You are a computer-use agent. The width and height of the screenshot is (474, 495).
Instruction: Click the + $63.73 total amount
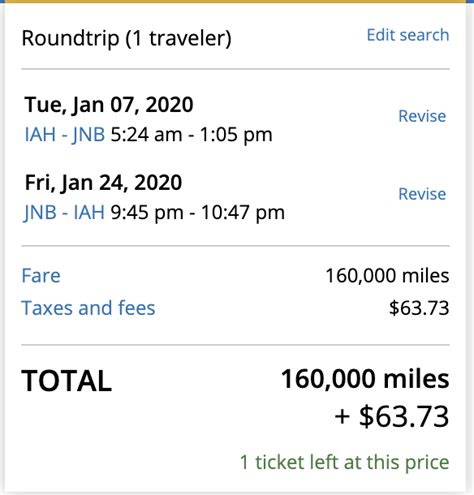[392, 417]
